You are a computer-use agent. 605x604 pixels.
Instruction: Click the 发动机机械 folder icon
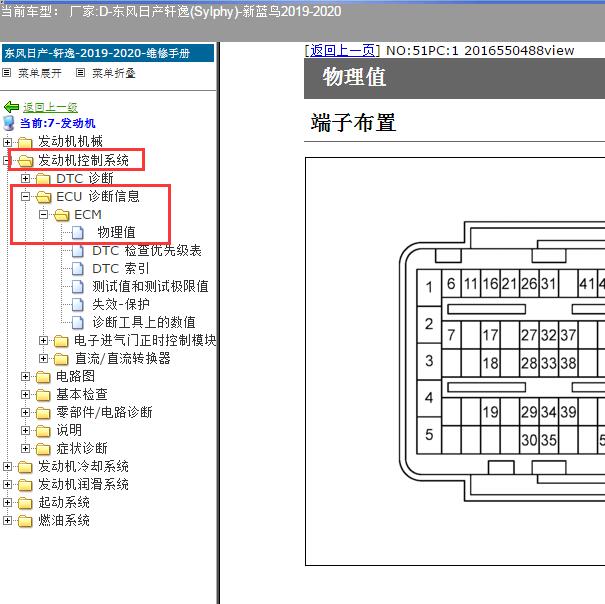(x=25, y=142)
